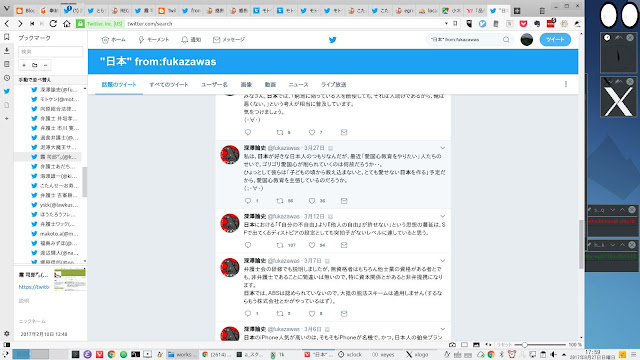This screenshot has height=360, width=640.
Task: Reply to the 3月27日 tweet
Action: [x=248, y=201]
